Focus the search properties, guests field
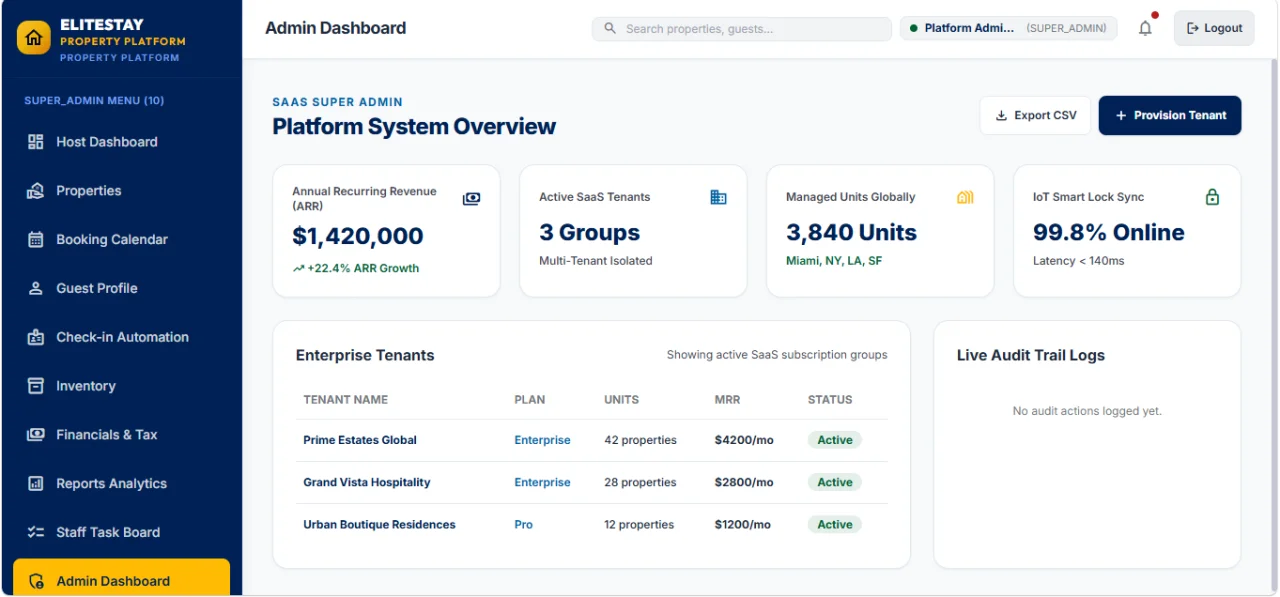Screen dimensions: 1280x597 (742, 29)
